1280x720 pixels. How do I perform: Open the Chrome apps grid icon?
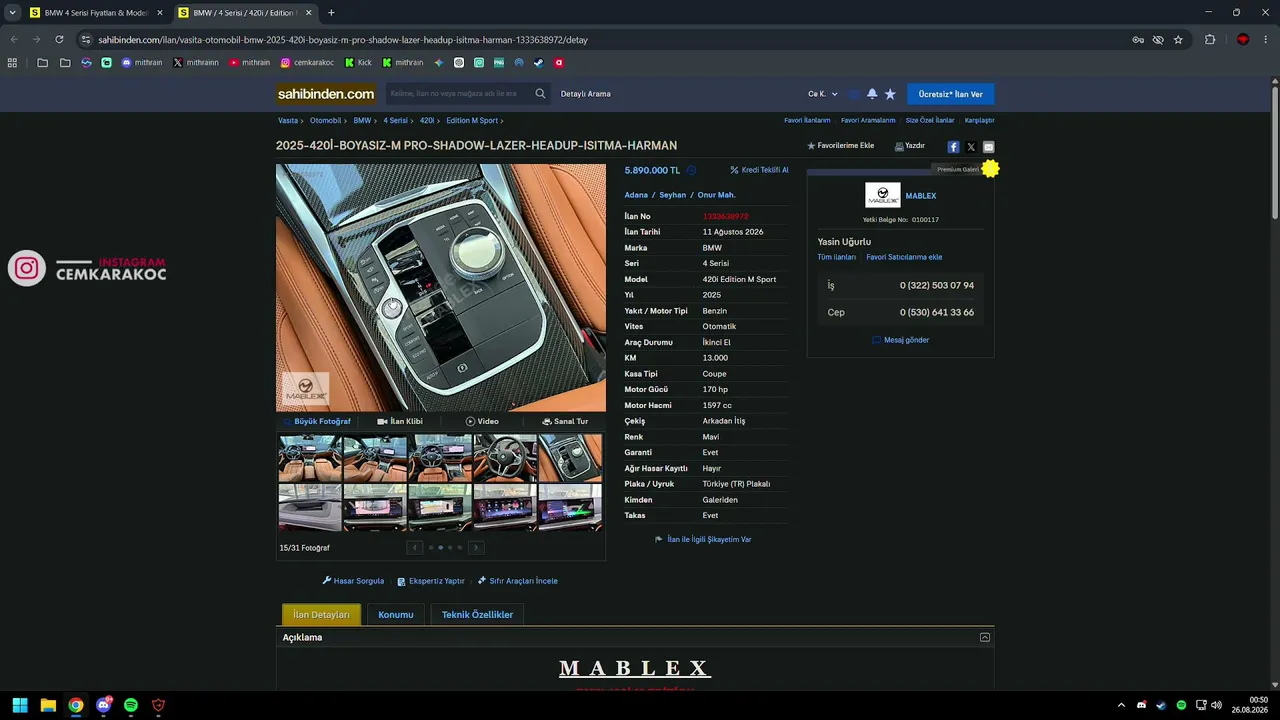coord(12,62)
